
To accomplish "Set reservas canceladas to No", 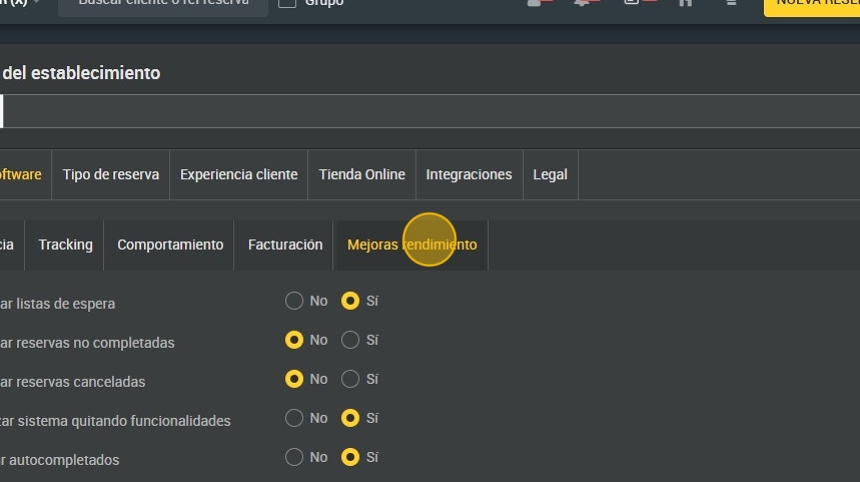I will pyautogui.click(x=294, y=379).
